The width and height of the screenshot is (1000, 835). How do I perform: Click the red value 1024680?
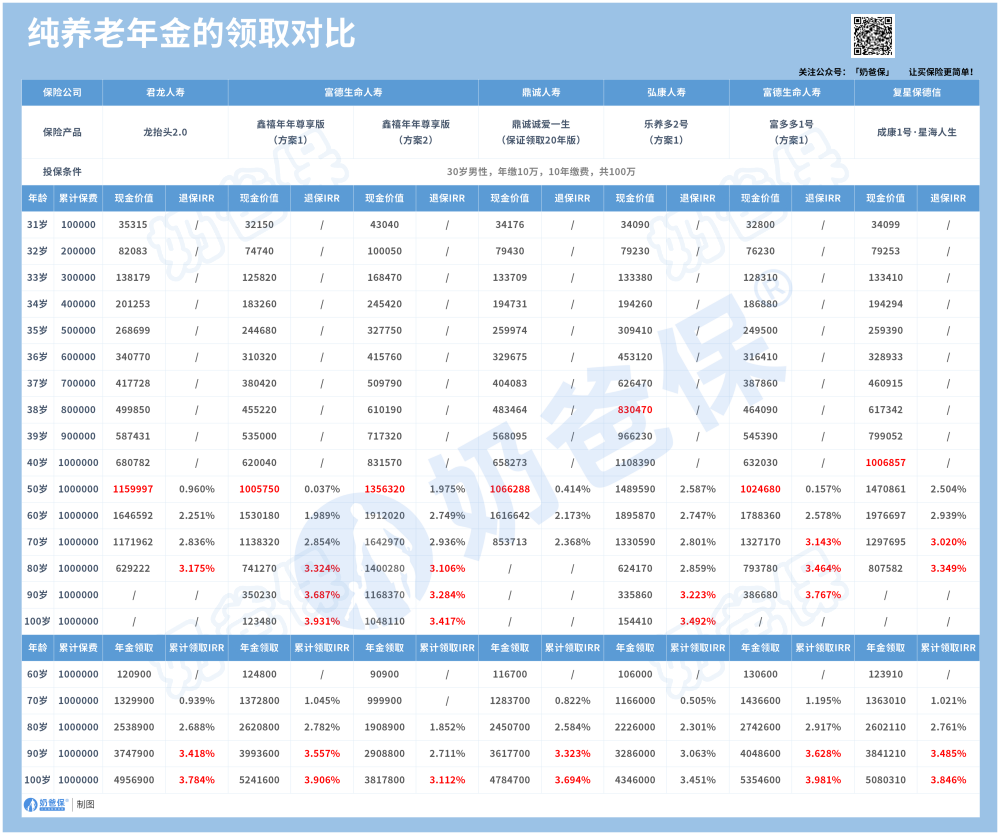760,489
